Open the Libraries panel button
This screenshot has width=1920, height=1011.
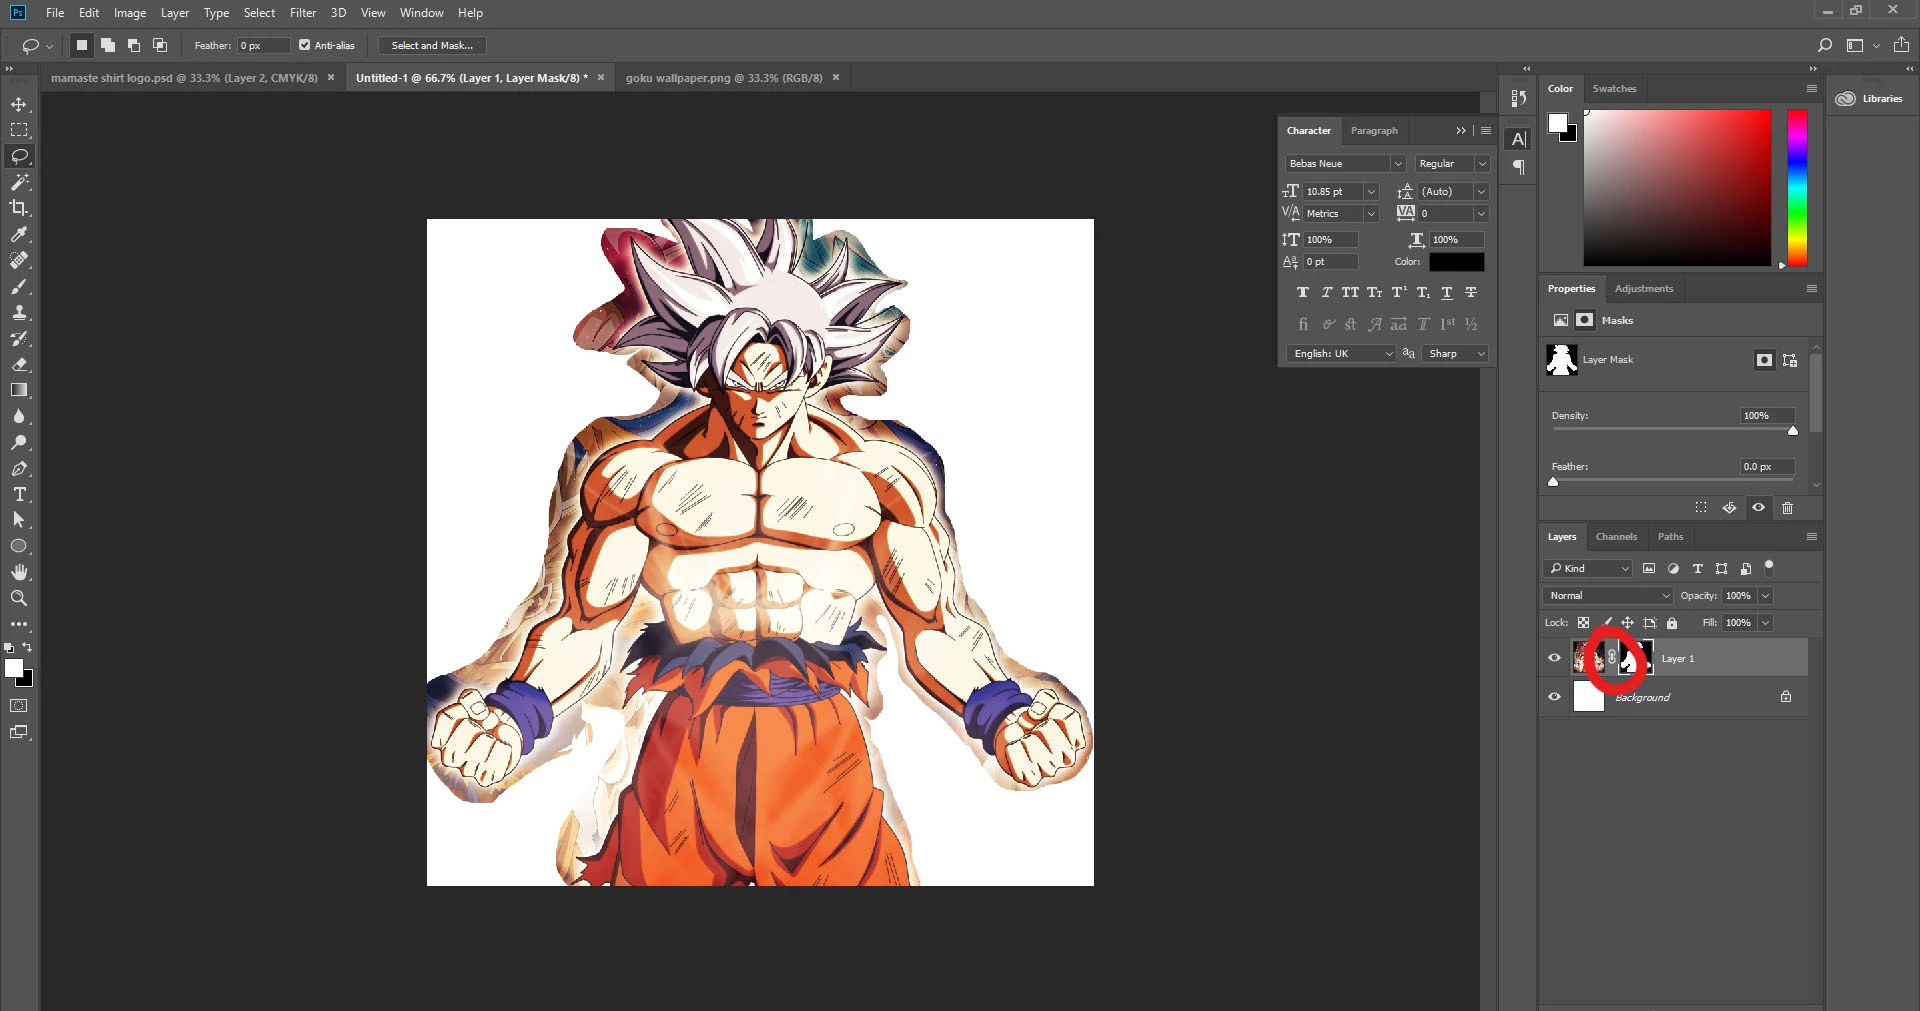coord(1869,98)
